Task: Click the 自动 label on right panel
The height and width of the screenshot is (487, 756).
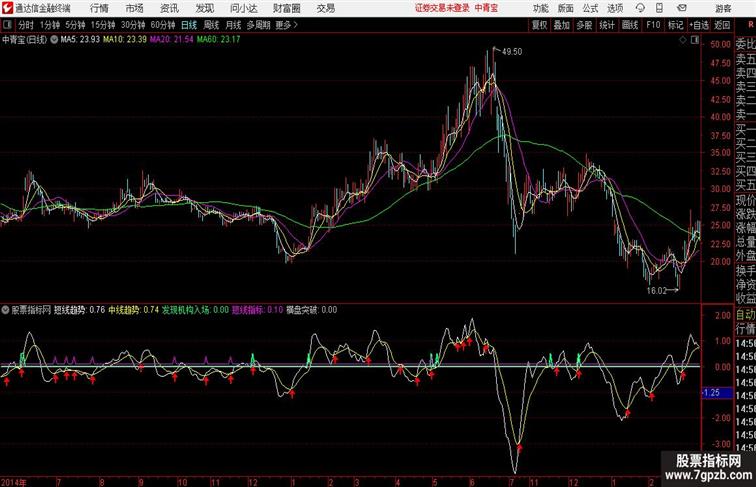Action: point(745,315)
